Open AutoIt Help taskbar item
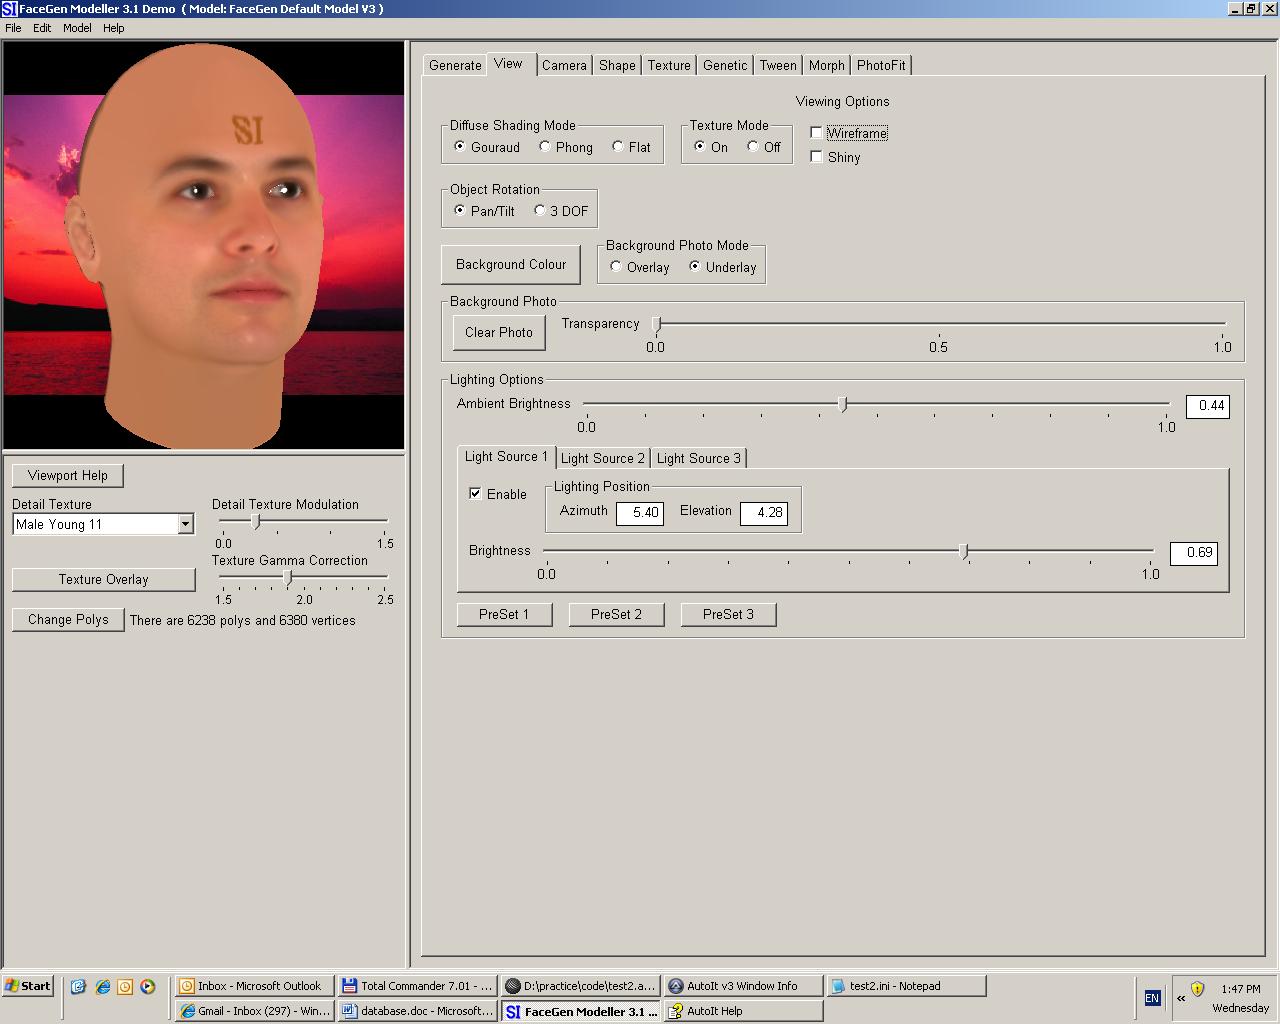Screen dimensions: 1280x1024 pyautogui.click(x=743, y=1011)
